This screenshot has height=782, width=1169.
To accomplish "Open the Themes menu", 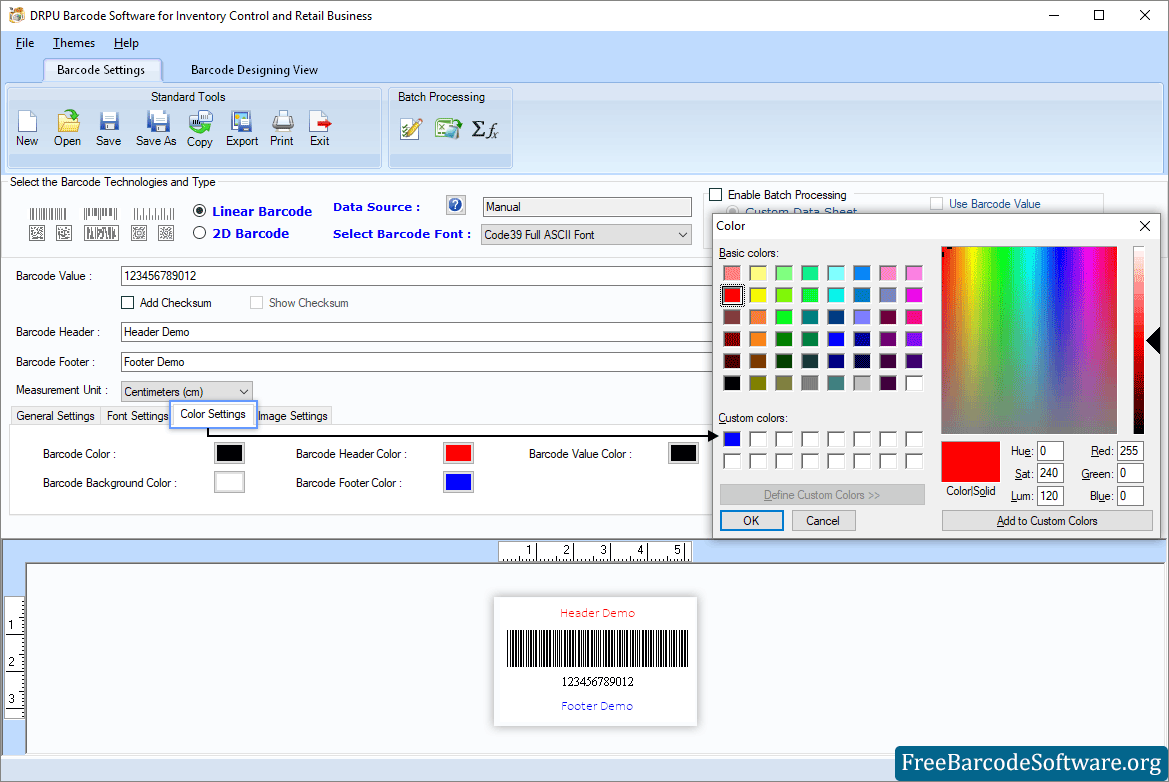I will pos(74,43).
